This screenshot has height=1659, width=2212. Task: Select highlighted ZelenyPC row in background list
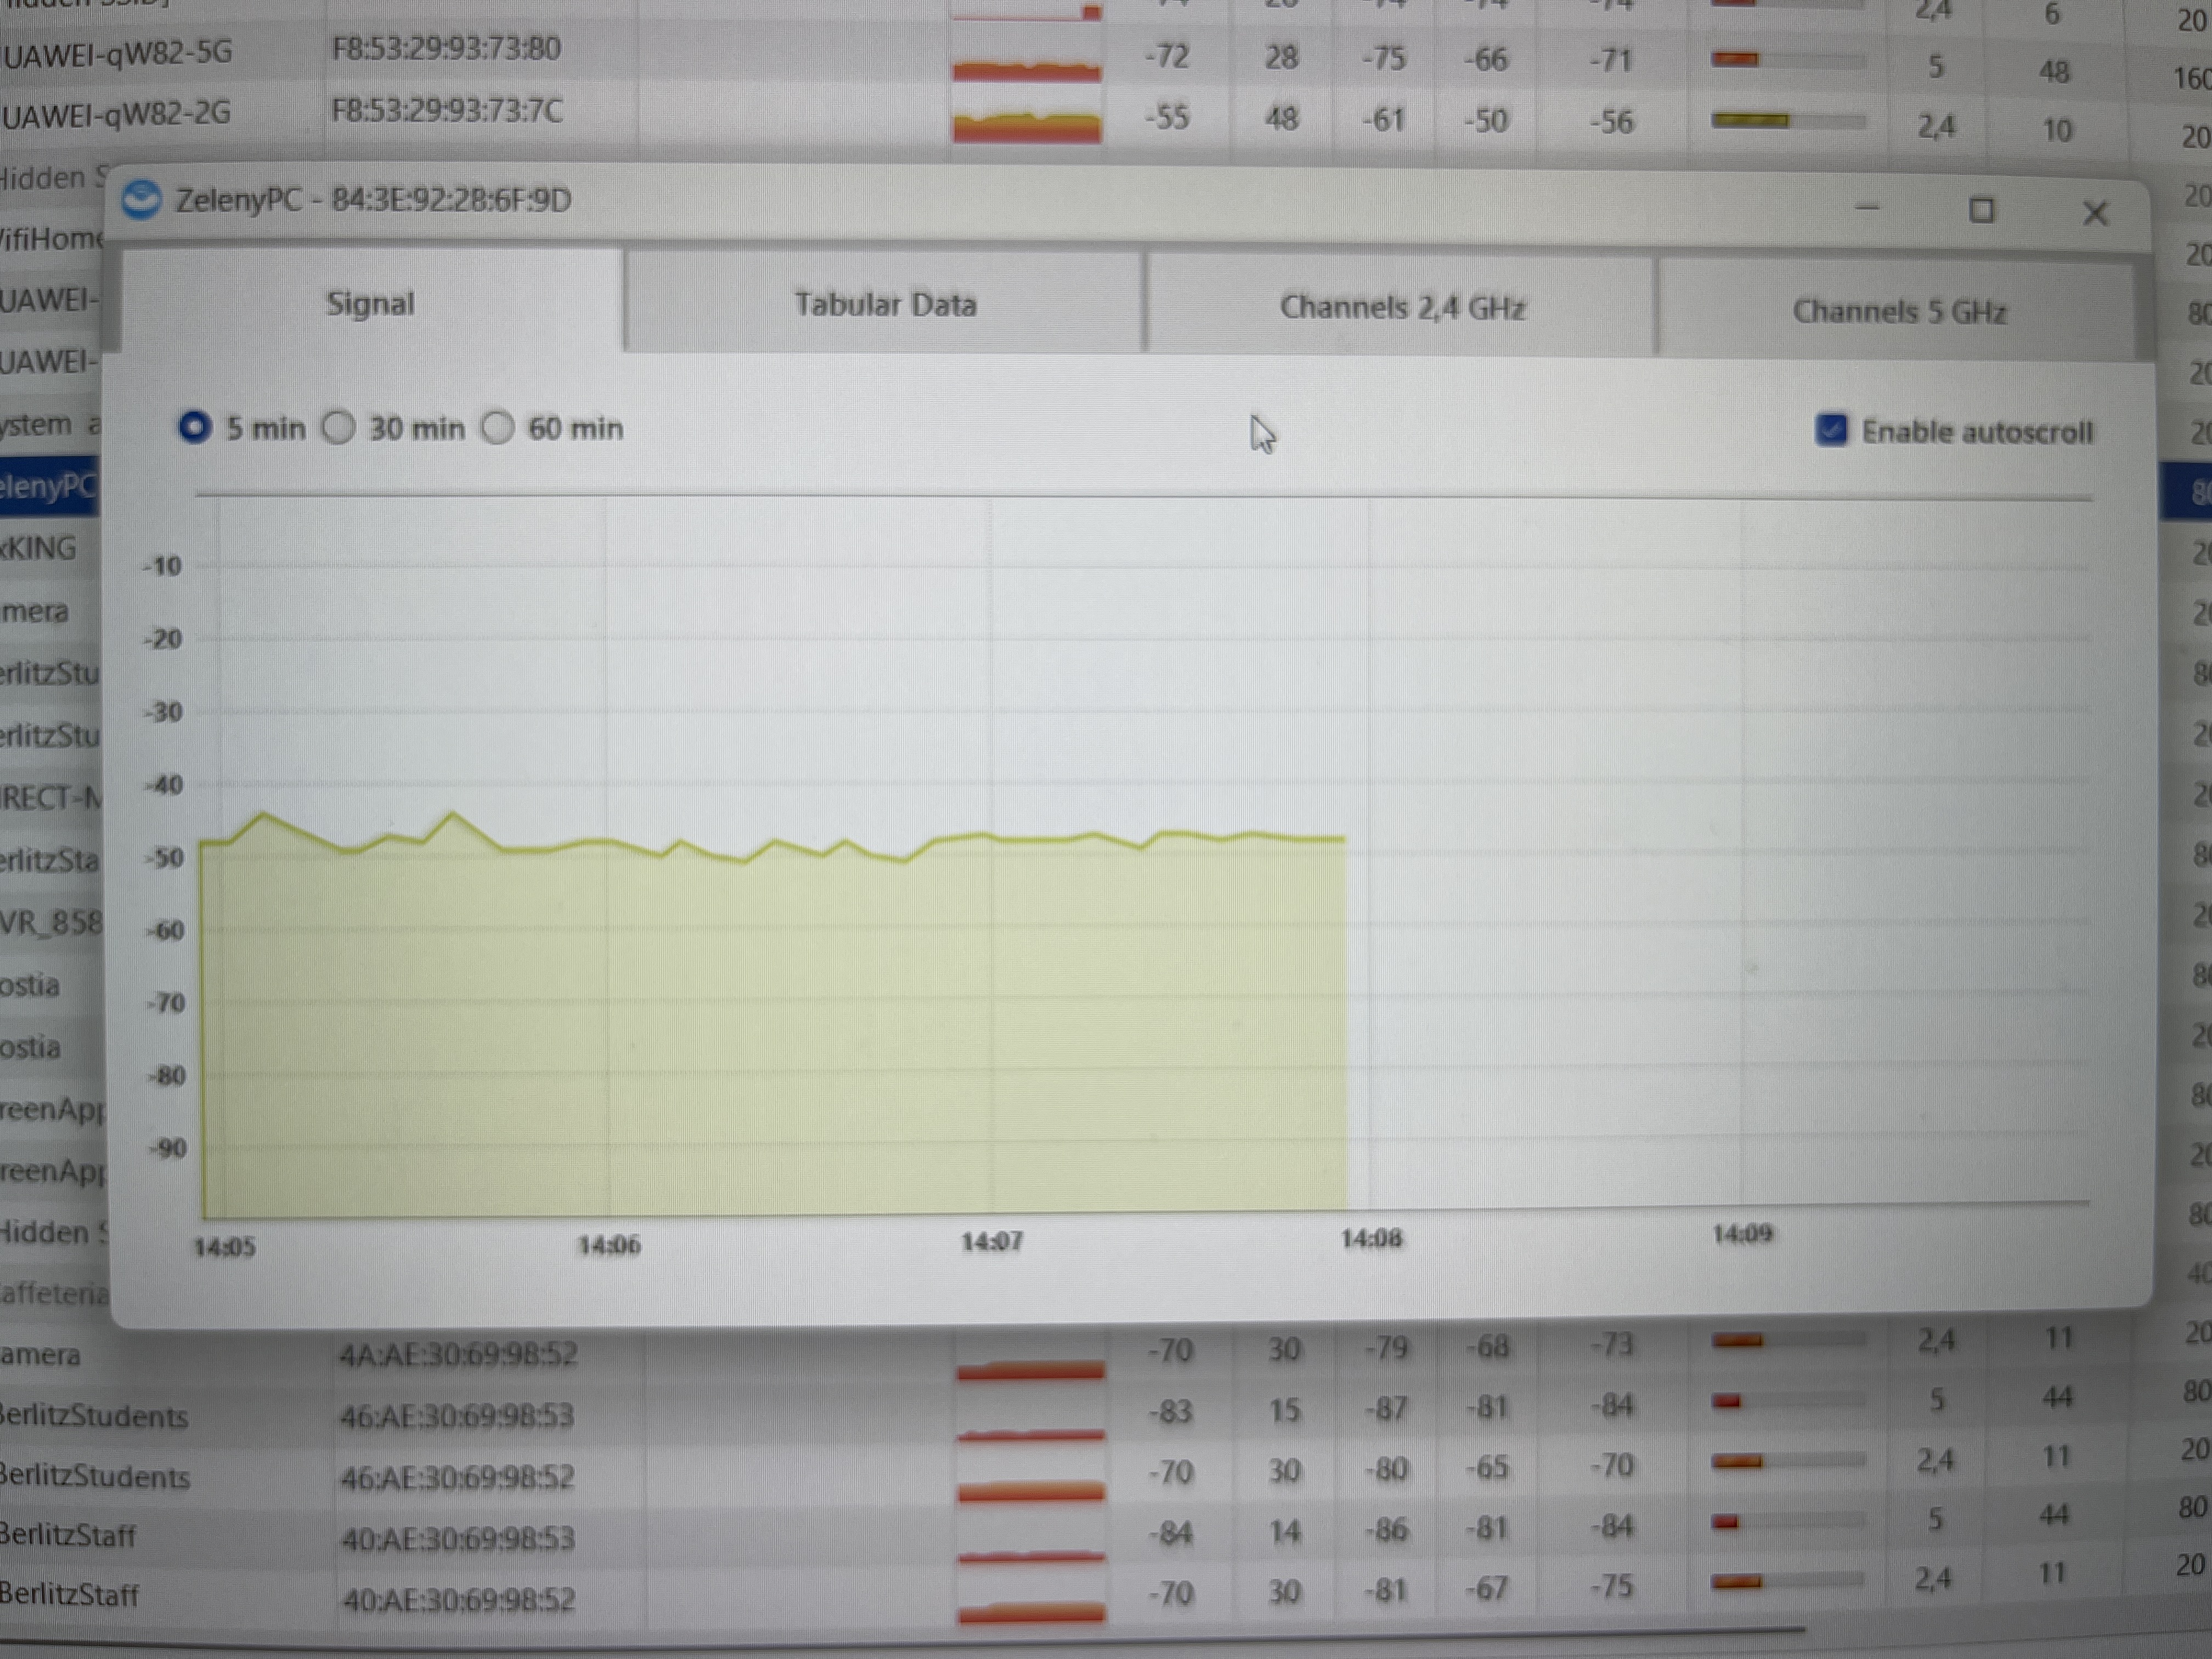(50, 486)
